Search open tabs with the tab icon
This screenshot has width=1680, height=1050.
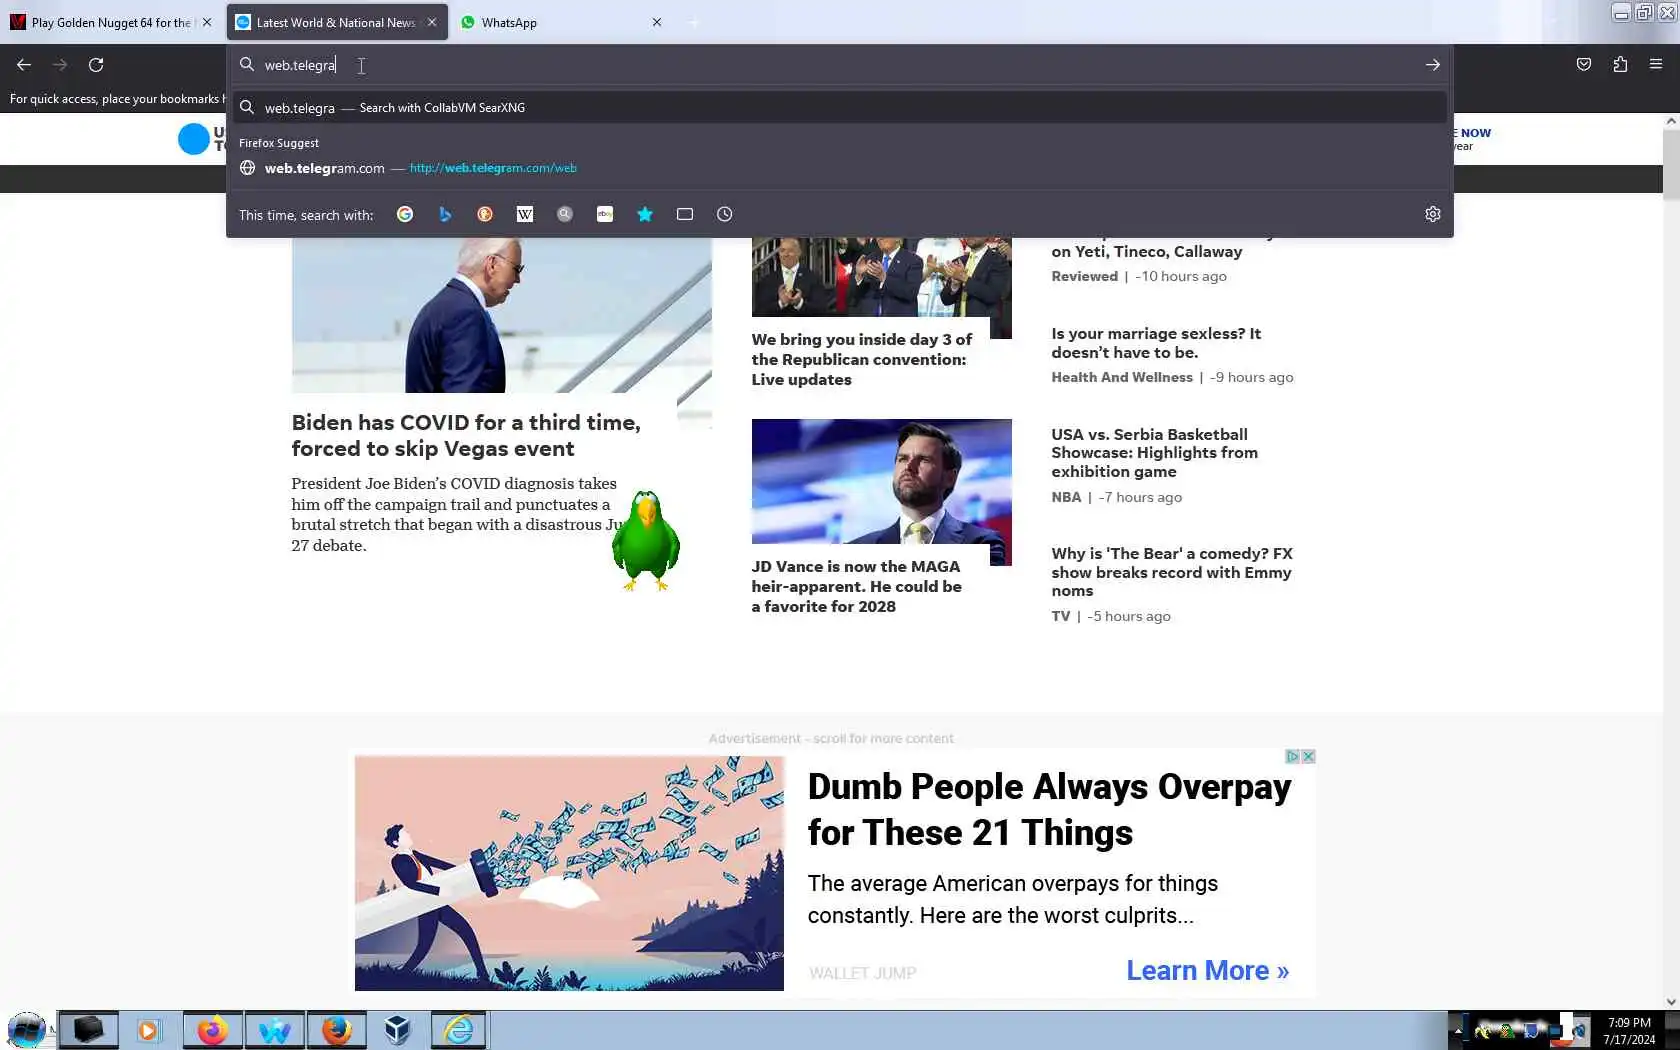pyautogui.click(x=685, y=214)
